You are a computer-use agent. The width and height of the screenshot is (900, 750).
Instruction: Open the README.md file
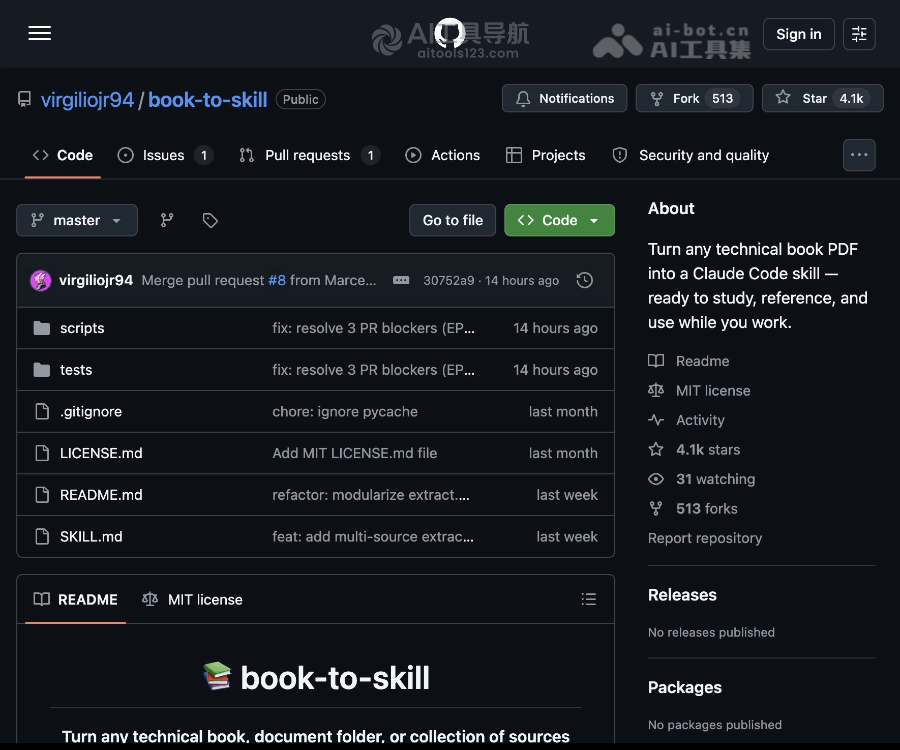coord(101,495)
